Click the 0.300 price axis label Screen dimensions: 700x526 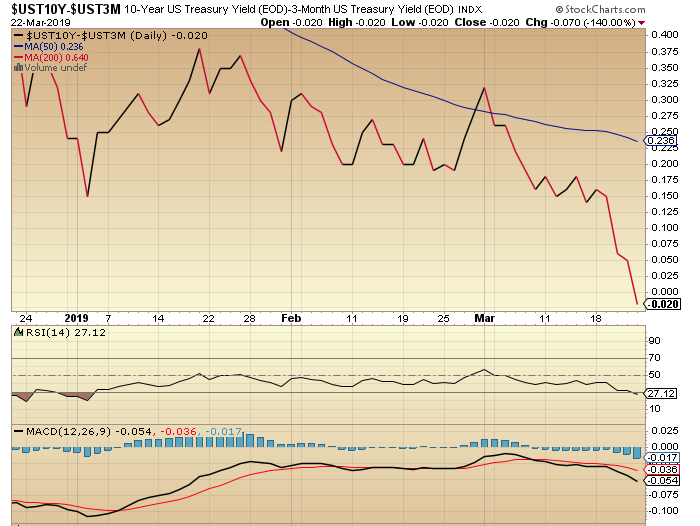point(665,100)
